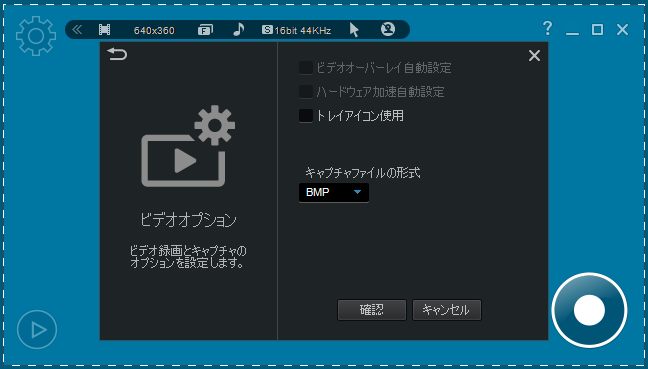Click the ビデオオプション heading

[x=188, y=220]
